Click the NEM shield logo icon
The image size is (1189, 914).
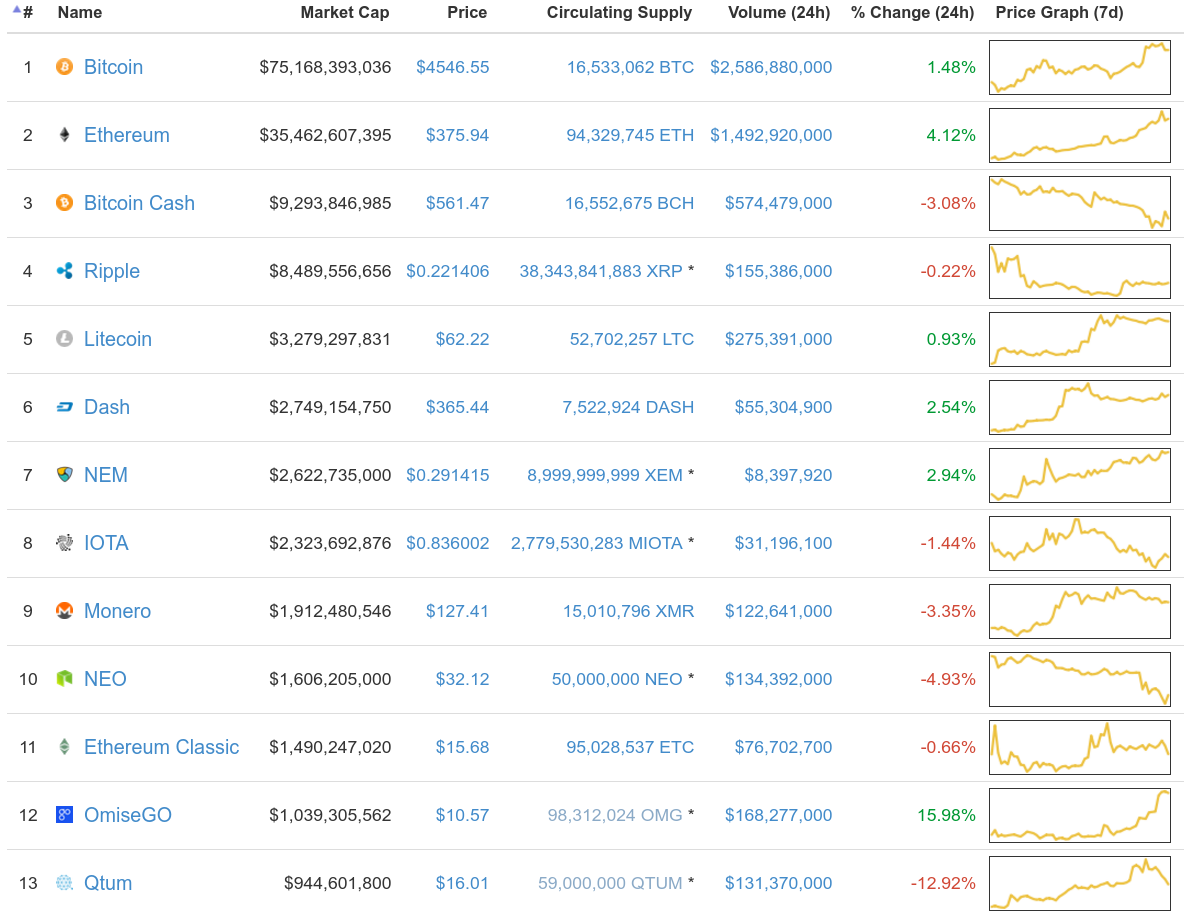pyautogui.click(x=64, y=475)
